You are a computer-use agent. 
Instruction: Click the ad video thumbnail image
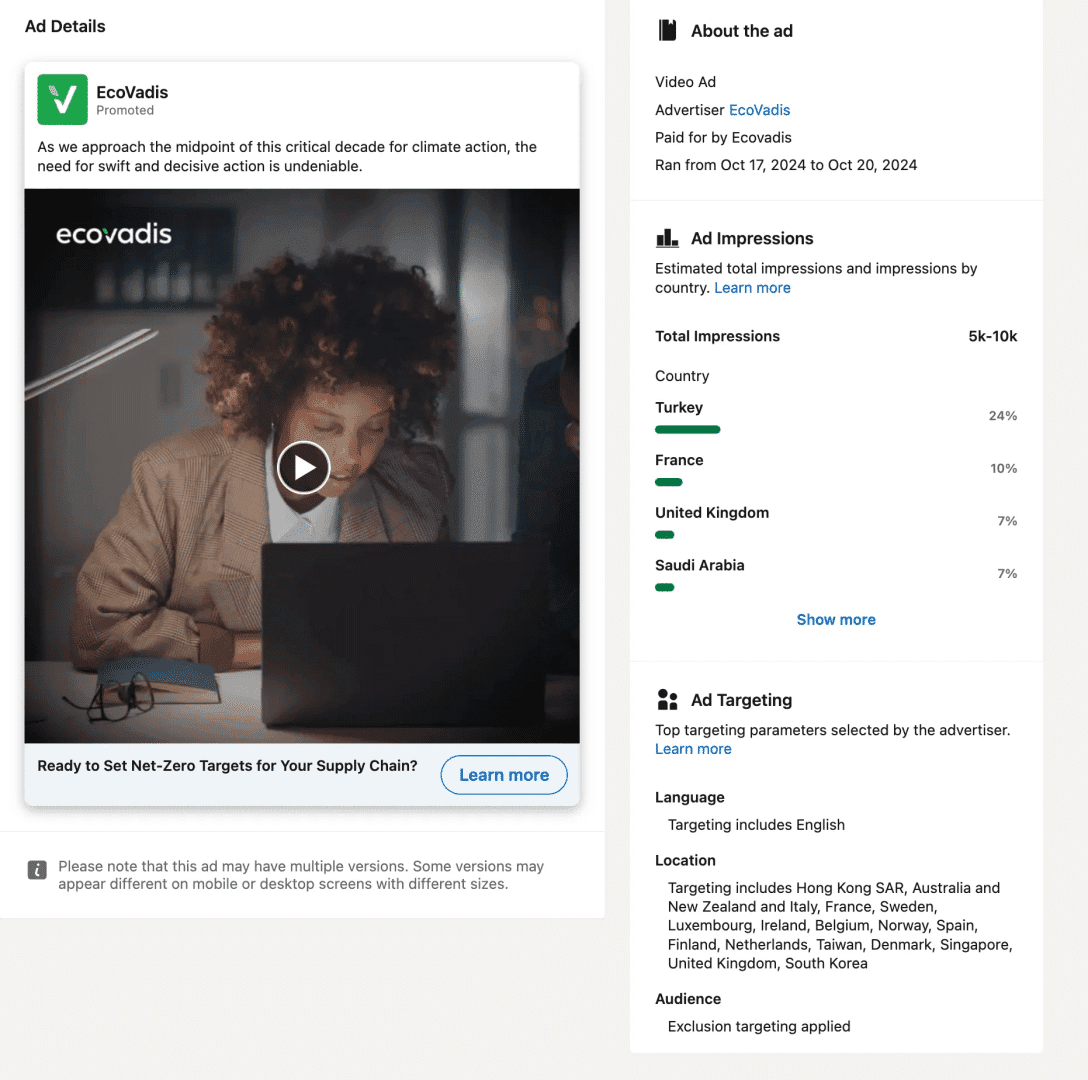[x=302, y=466]
